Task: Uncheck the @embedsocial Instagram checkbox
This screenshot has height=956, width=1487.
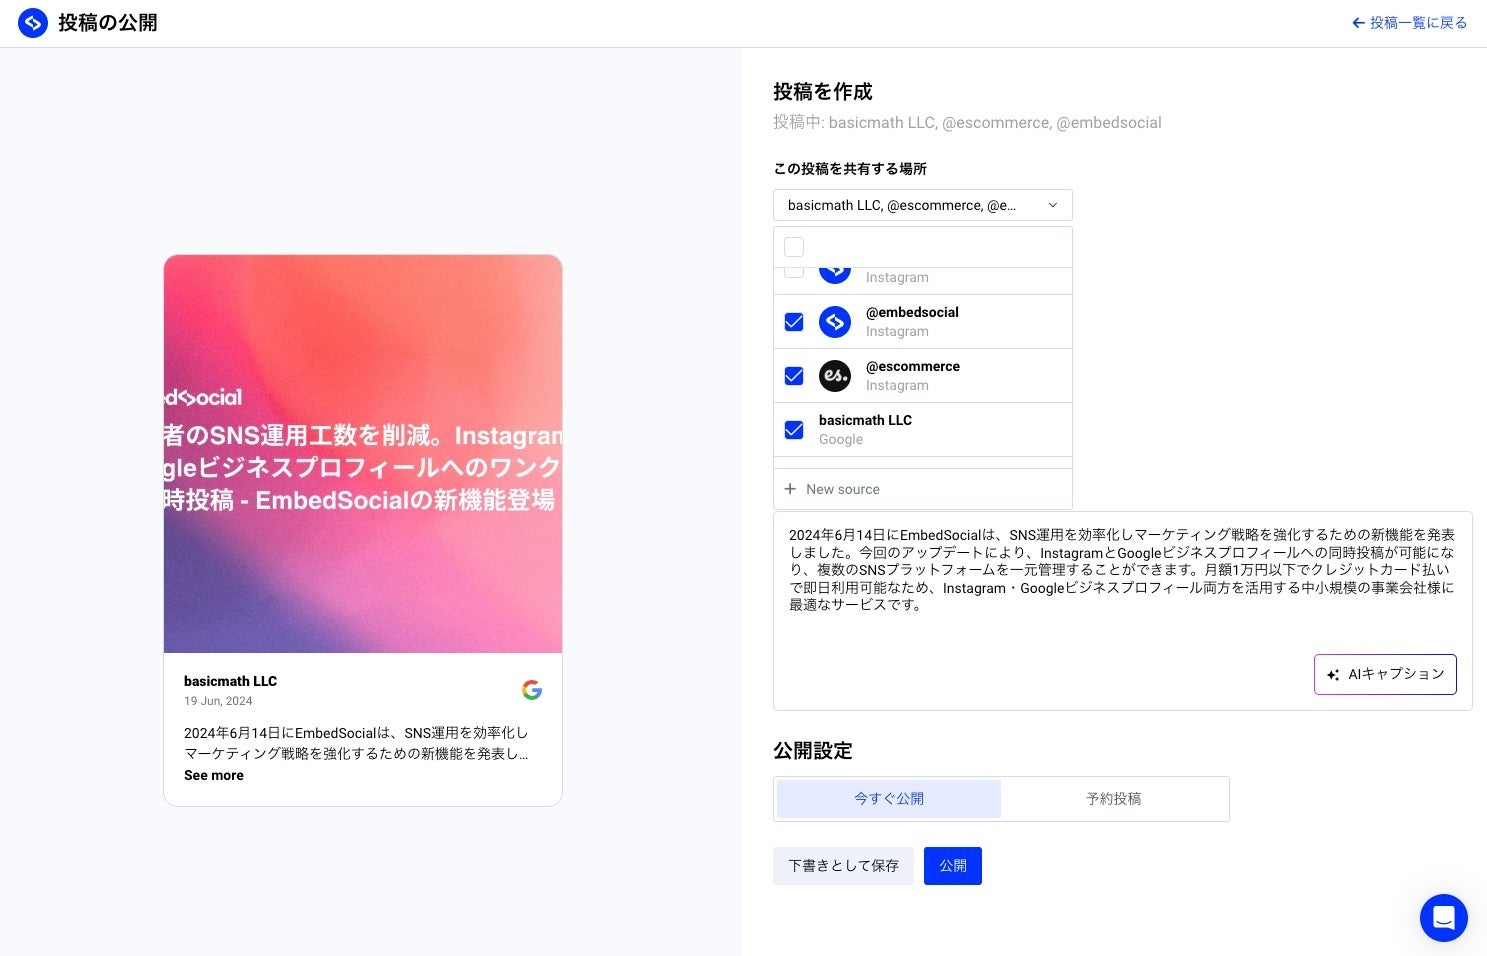Action: [x=794, y=322]
